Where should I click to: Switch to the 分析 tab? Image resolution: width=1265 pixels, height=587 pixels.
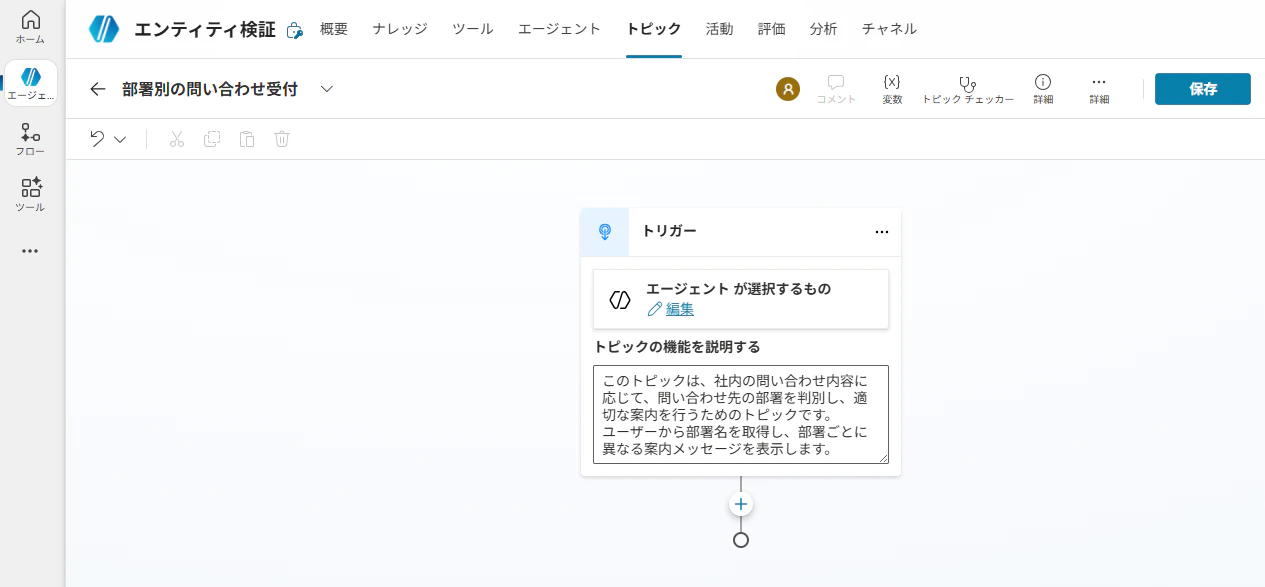824,29
